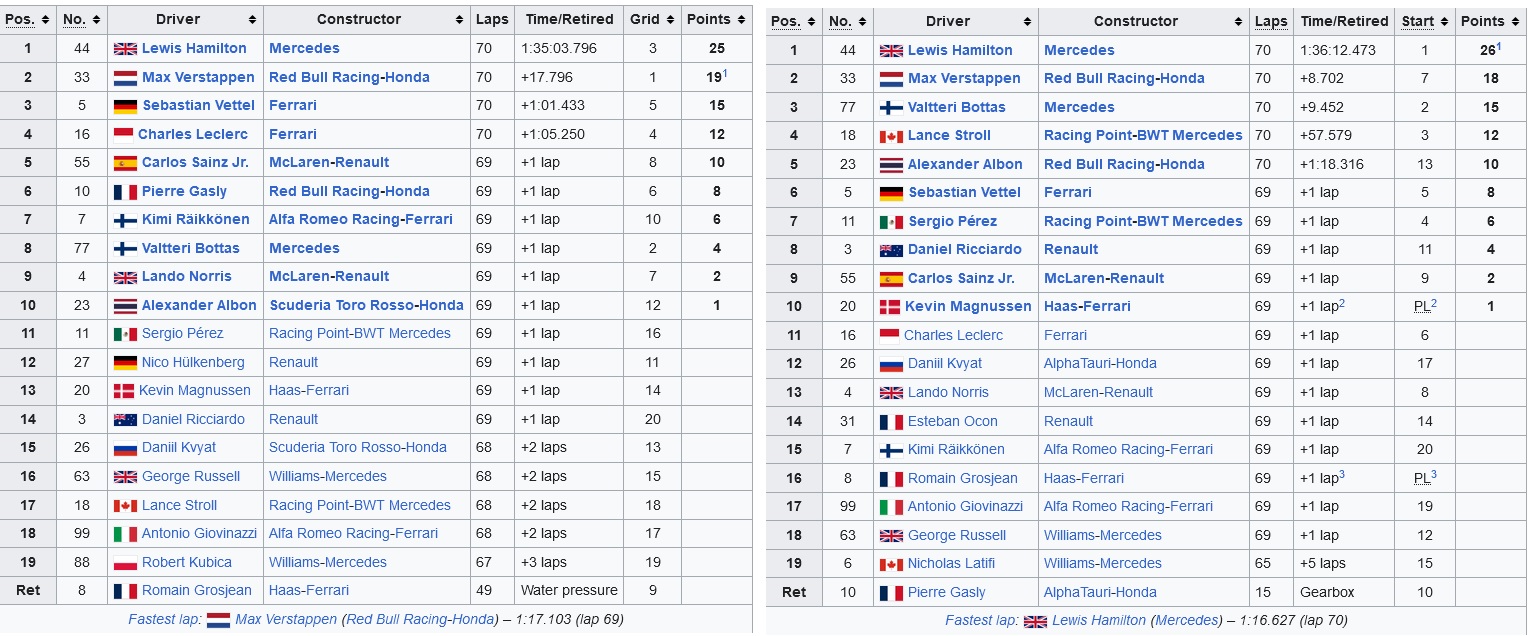The width and height of the screenshot is (1528, 636).
Task: Select the time '1:35:03.796' in left table
Action: [559, 48]
